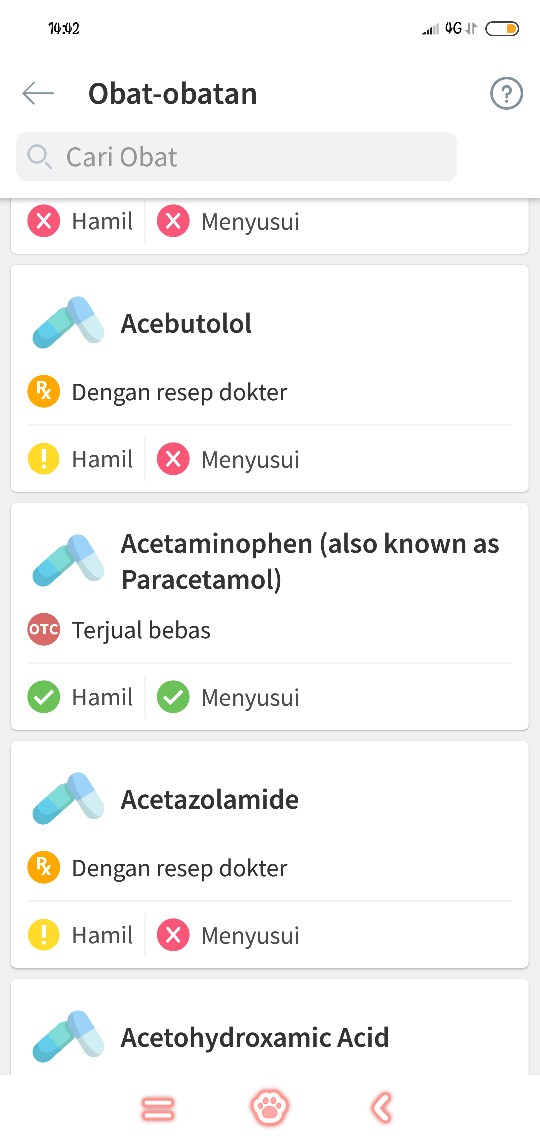This screenshot has width=540, height=1140.
Task: Tap the search magnifier icon
Action: click(39, 157)
